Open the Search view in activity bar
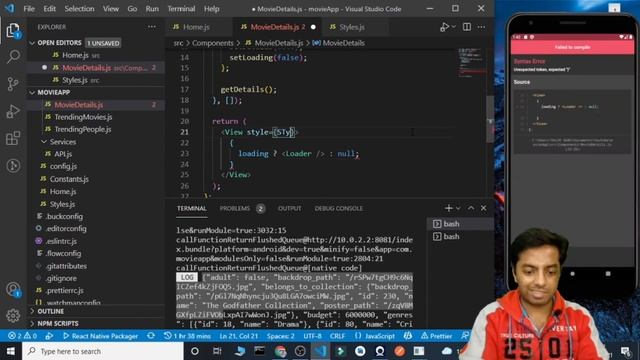 [13, 56]
